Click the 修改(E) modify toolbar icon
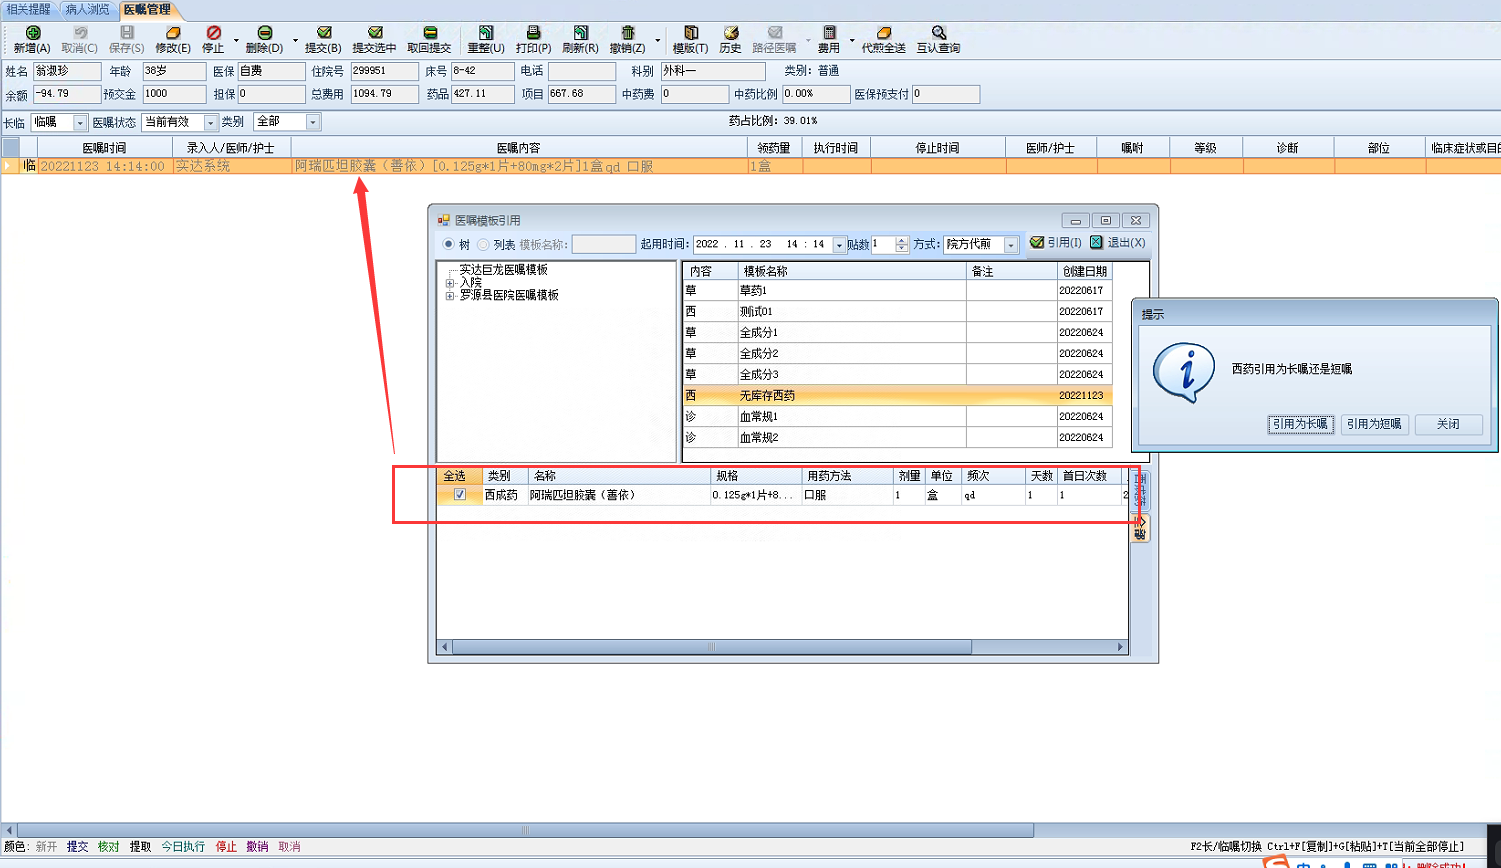The height and width of the screenshot is (868, 1501). coord(172,33)
